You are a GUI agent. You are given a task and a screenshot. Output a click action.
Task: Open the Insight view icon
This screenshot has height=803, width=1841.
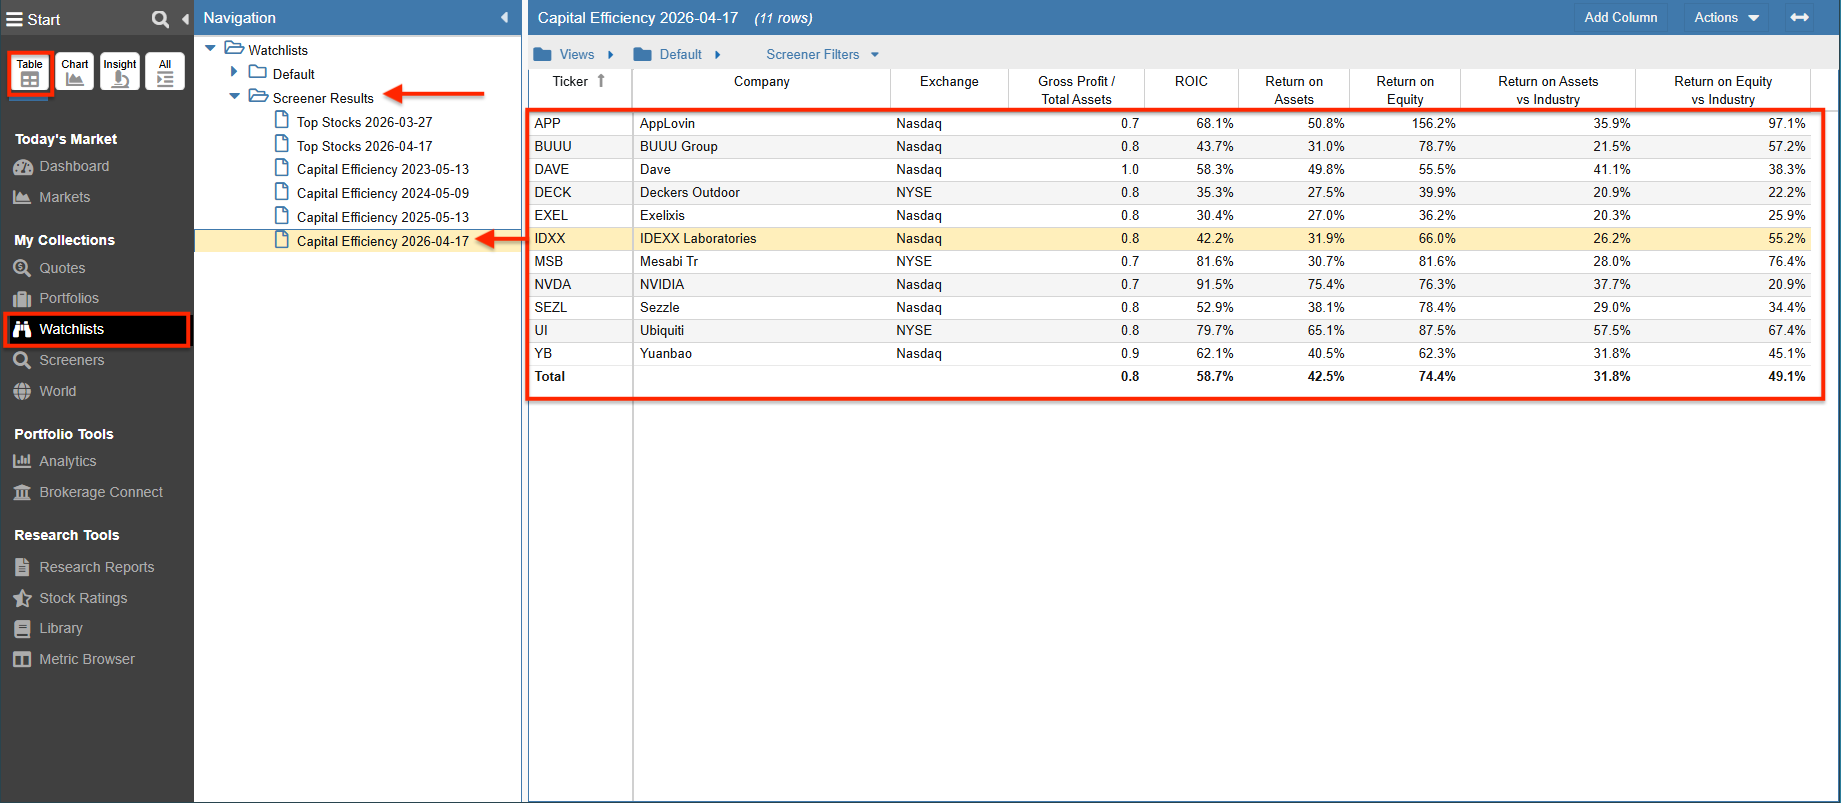click(x=119, y=72)
